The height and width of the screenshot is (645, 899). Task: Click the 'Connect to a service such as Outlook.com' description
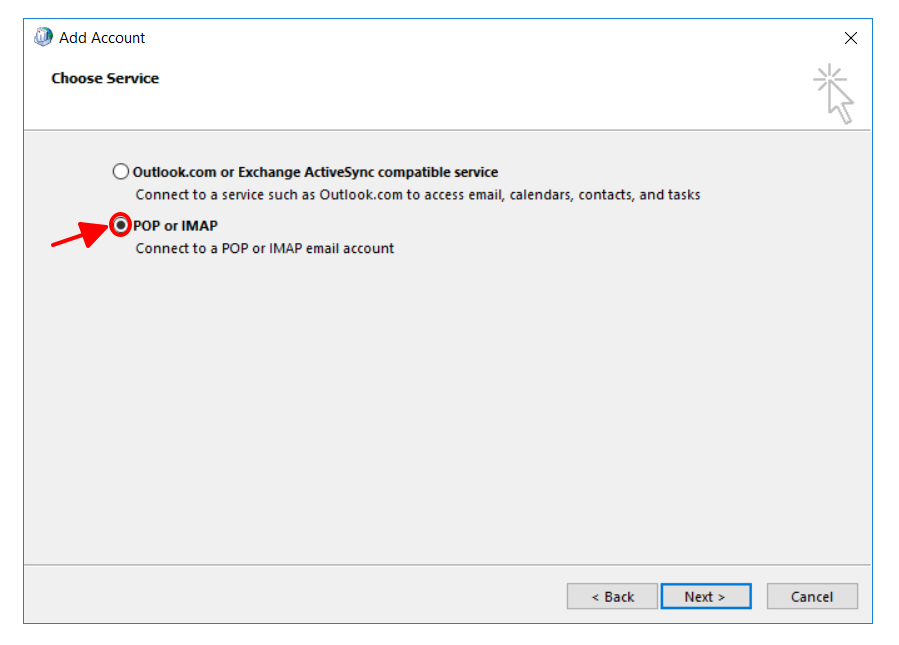click(417, 195)
